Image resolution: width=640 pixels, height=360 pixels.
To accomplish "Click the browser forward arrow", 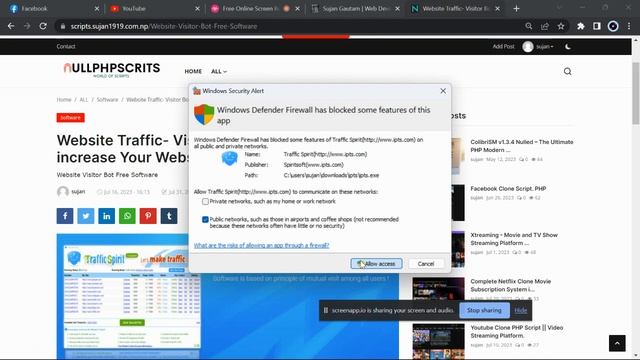I will click(x=27, y=26).
